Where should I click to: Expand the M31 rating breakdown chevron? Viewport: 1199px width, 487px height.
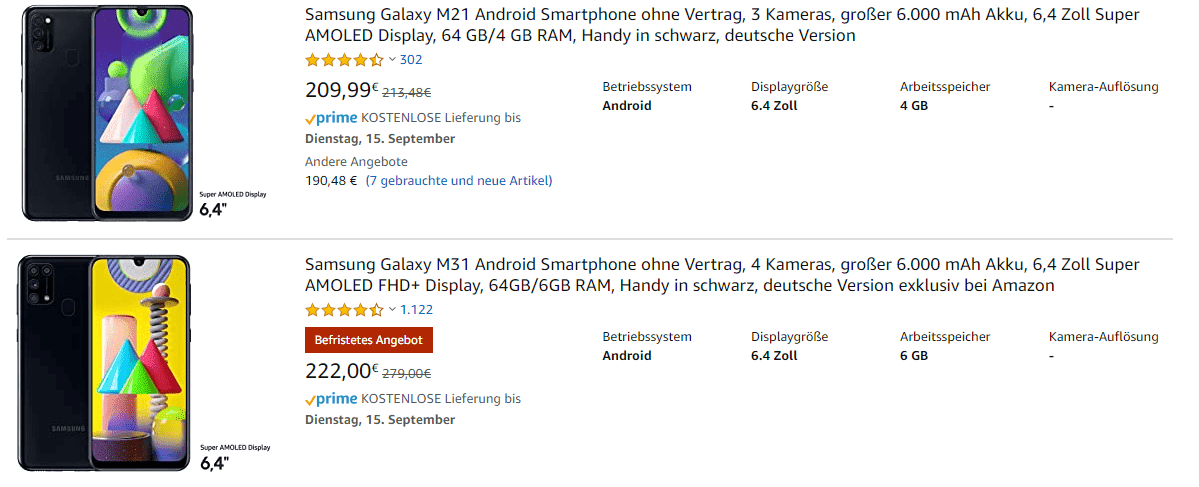393,310
